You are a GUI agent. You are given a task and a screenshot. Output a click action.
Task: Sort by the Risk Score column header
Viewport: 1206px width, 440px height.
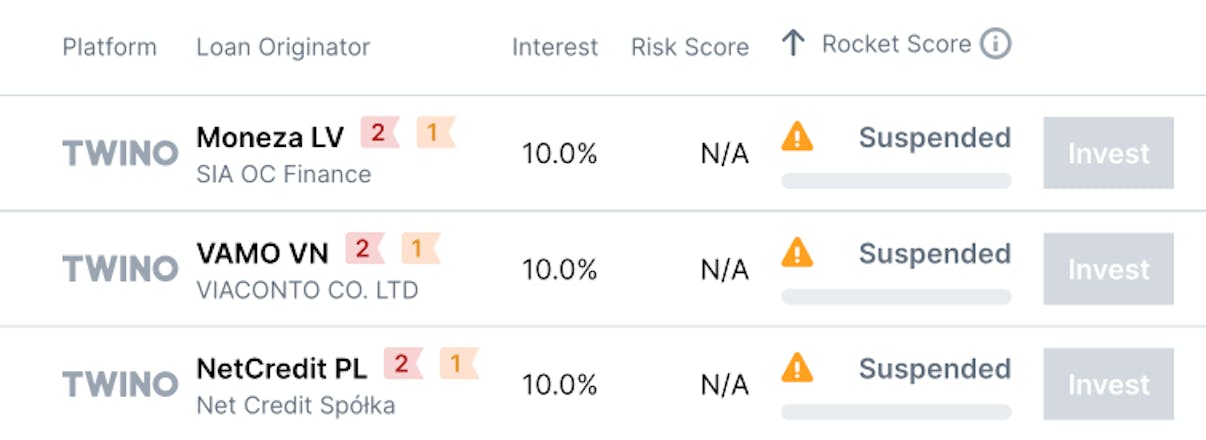pyautogui.click(x=690, y=47)
